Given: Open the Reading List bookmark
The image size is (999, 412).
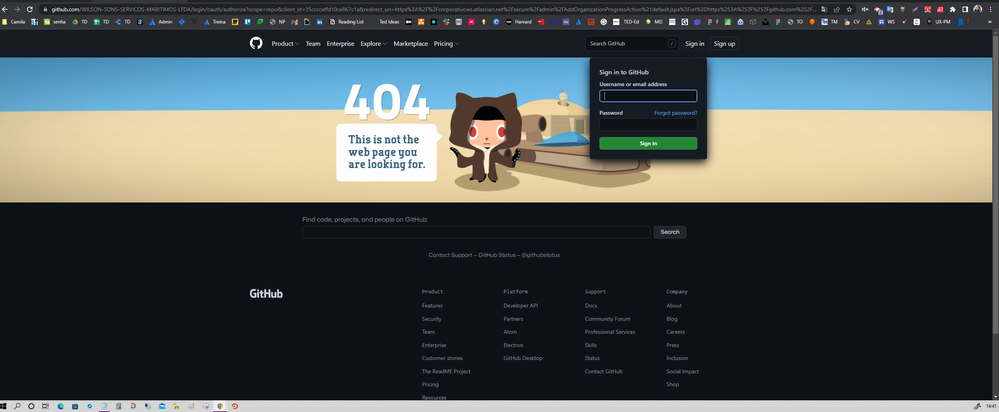Looking at the screenshot, I should [x=347, y=22].
